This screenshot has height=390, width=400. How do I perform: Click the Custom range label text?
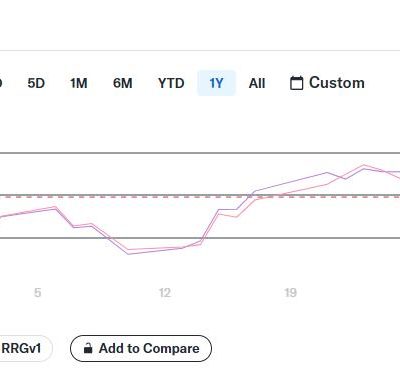tap(337, 83)
